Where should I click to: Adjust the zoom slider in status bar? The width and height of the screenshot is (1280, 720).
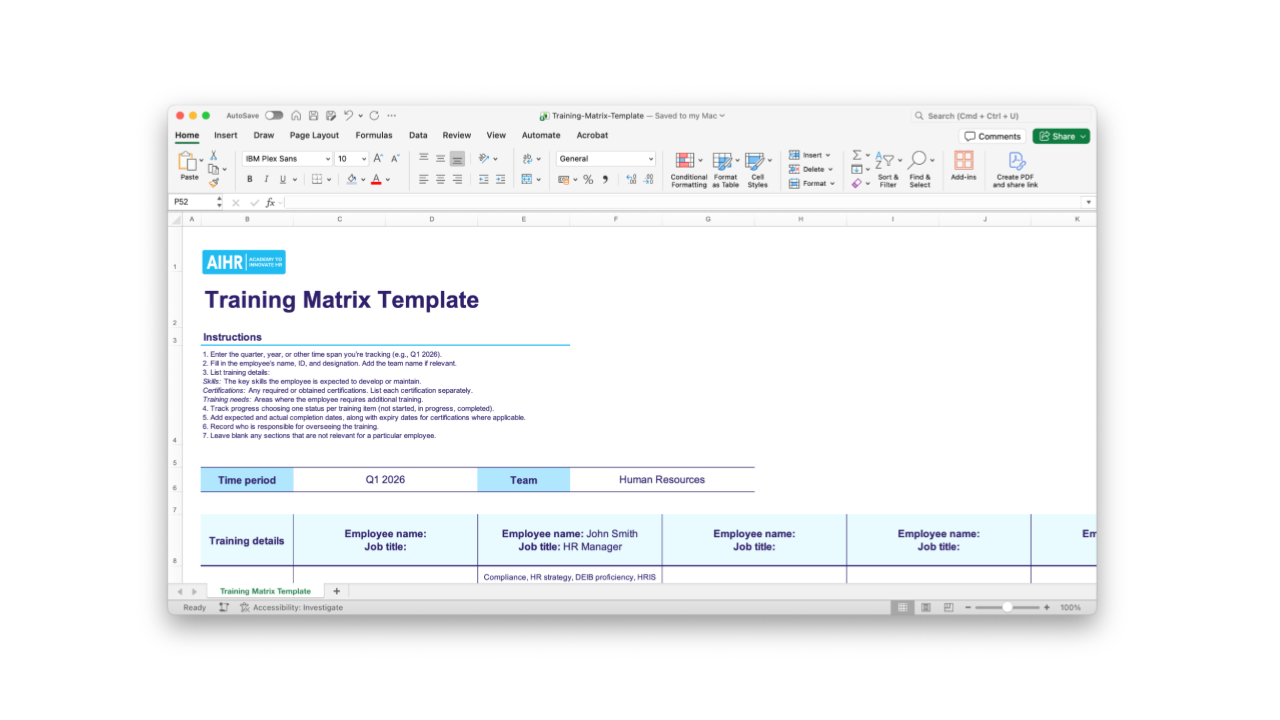(1007, 608)
